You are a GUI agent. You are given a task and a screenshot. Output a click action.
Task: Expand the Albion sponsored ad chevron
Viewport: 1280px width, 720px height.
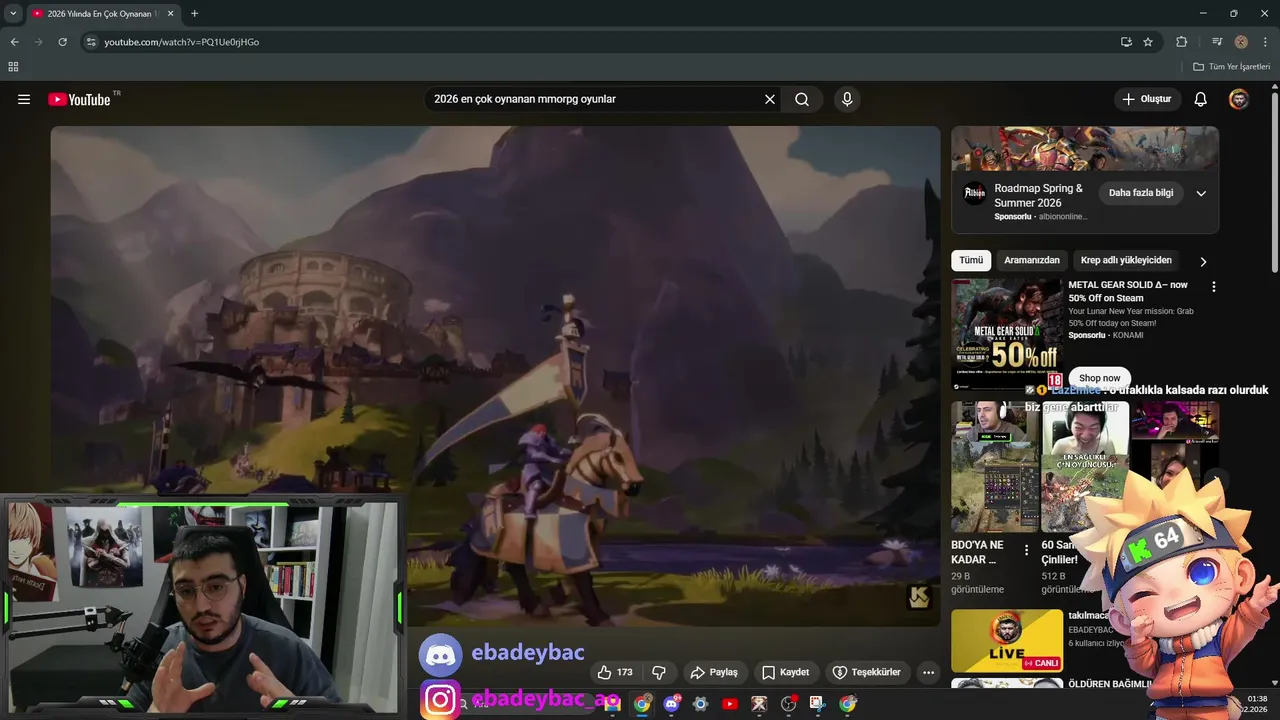point(1201,193)
